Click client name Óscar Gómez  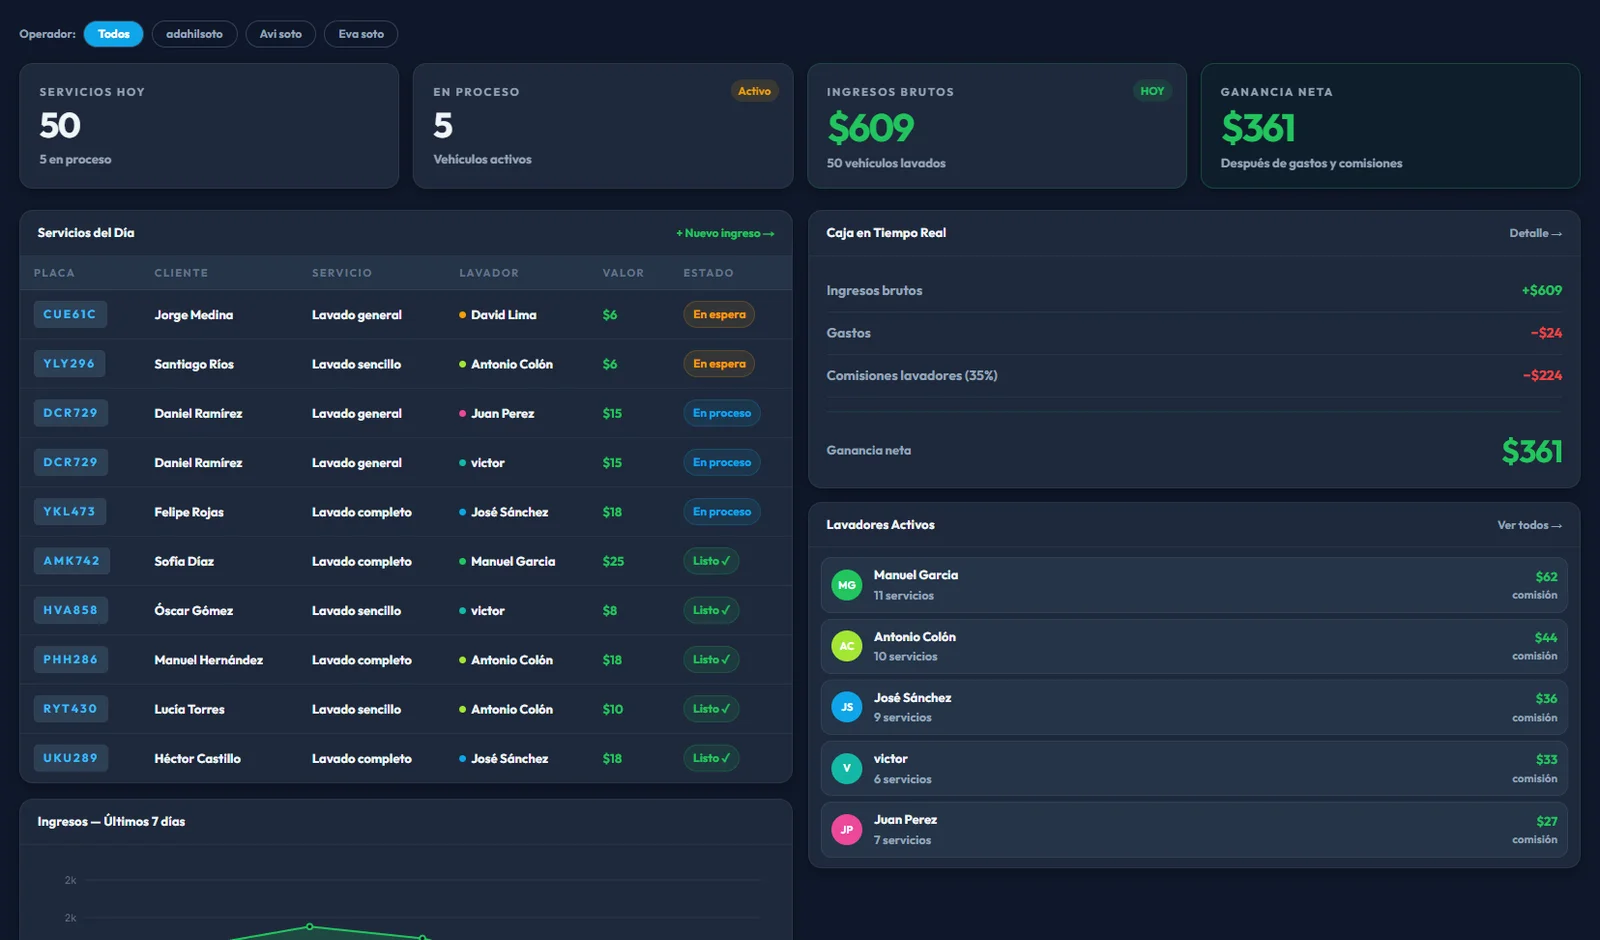pyautogui.click(x=193, y=610)
